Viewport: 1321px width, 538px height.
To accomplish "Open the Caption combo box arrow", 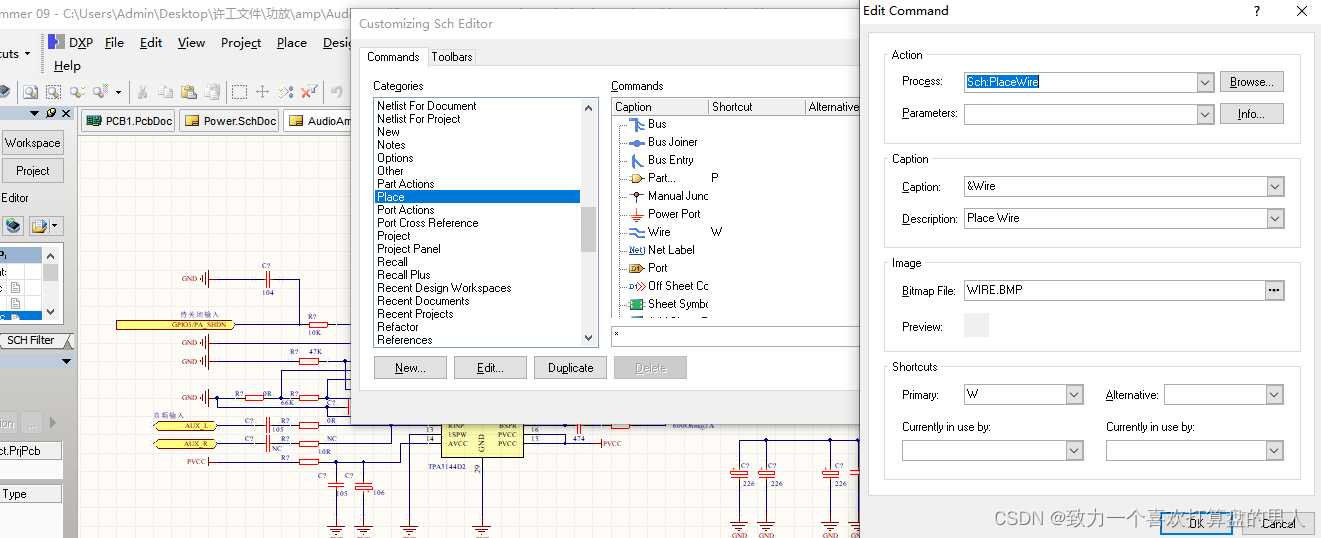I will [x=1274, y=187].
